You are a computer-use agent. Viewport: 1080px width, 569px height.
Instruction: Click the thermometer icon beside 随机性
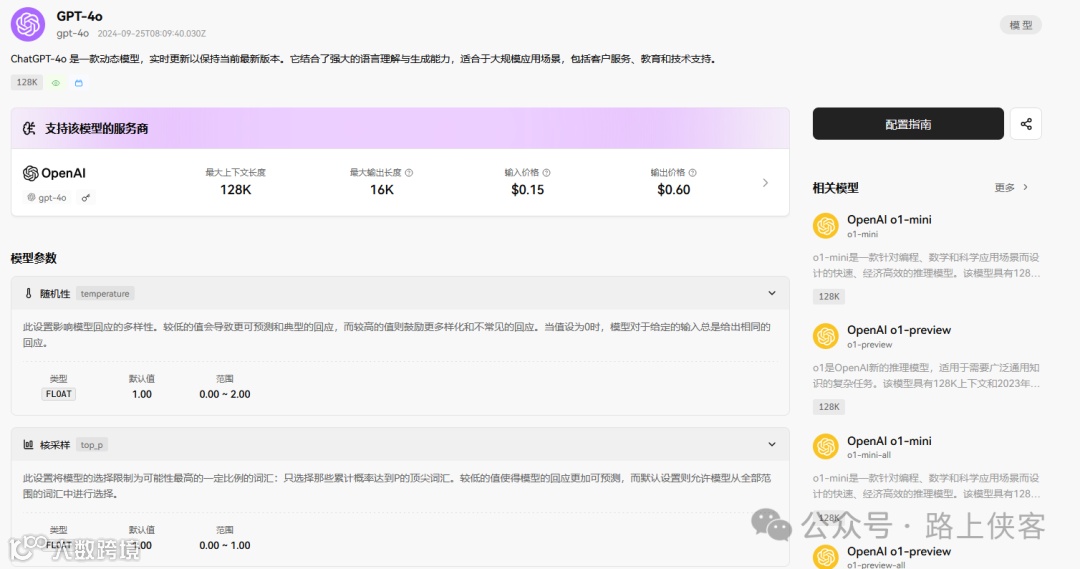[x=28, y=293]
